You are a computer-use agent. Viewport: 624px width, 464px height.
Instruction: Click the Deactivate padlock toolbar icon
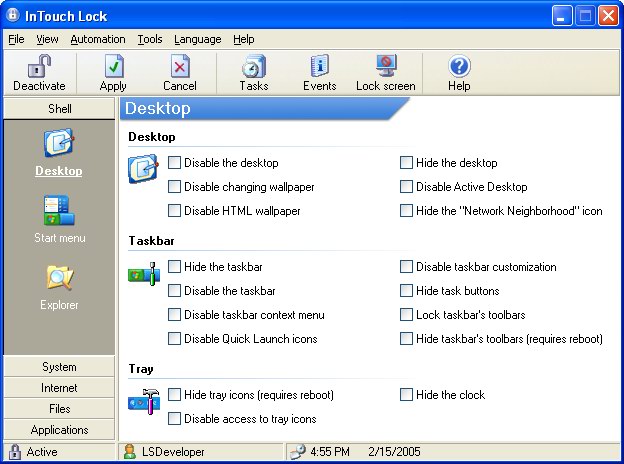[x=39, y=66]
